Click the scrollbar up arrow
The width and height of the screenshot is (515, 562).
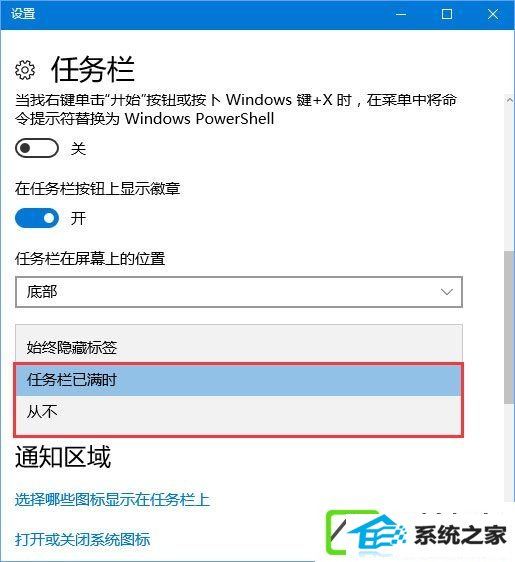coord(509,101)
